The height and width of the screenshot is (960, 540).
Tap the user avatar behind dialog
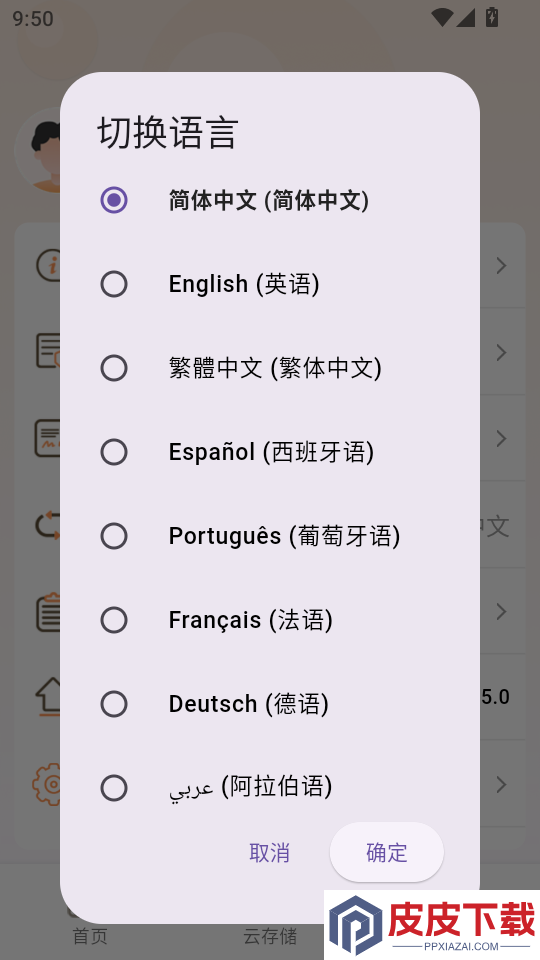coord(38,151)
